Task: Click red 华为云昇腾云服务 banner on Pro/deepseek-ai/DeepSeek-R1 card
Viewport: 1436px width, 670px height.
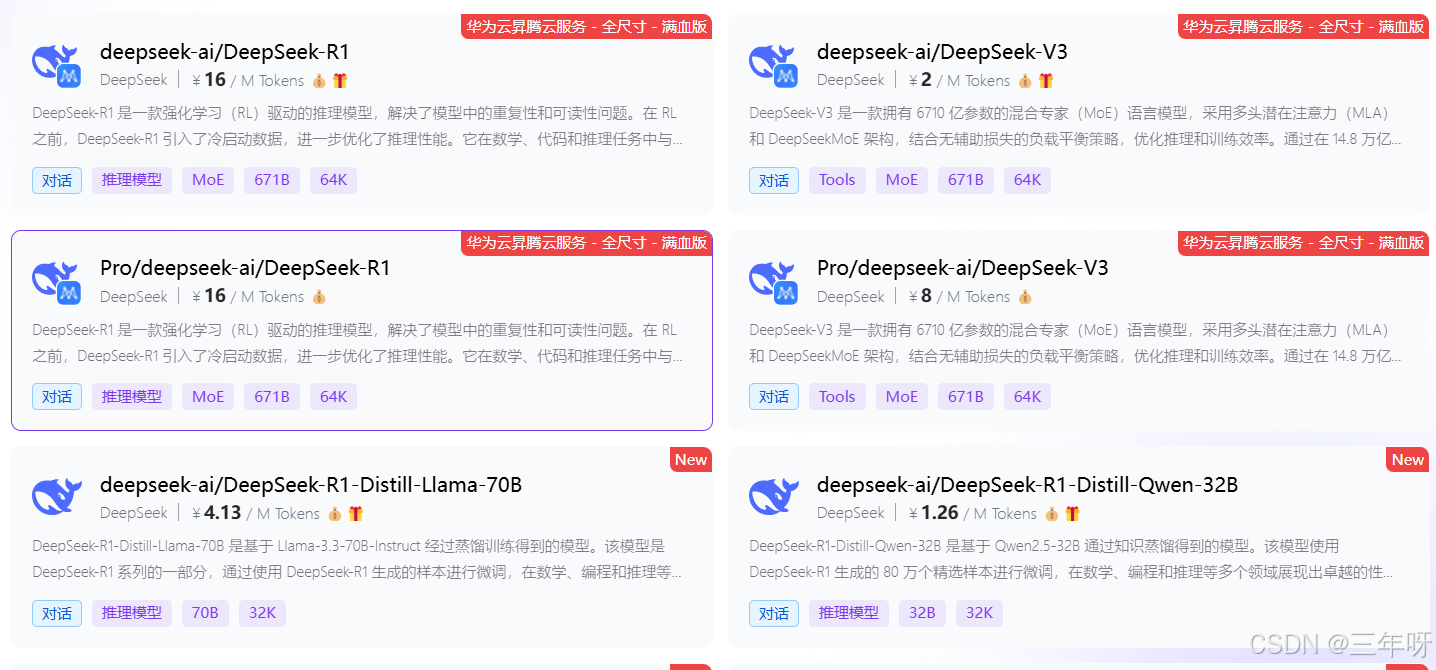Action: pos(587,242)
